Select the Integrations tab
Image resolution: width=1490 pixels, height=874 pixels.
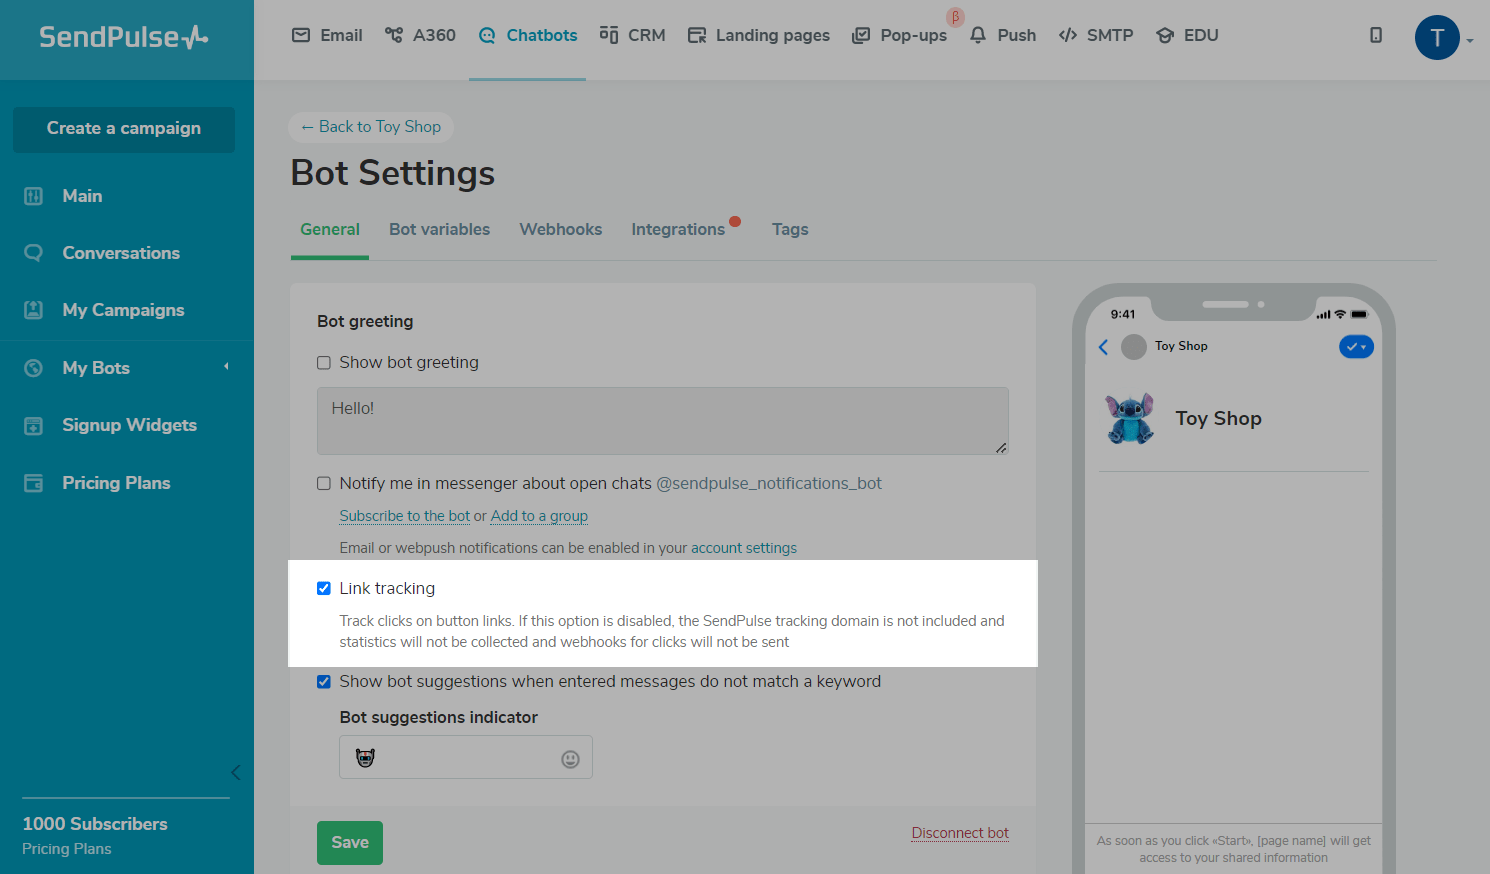pyautogui.click(x=678, y=230)
